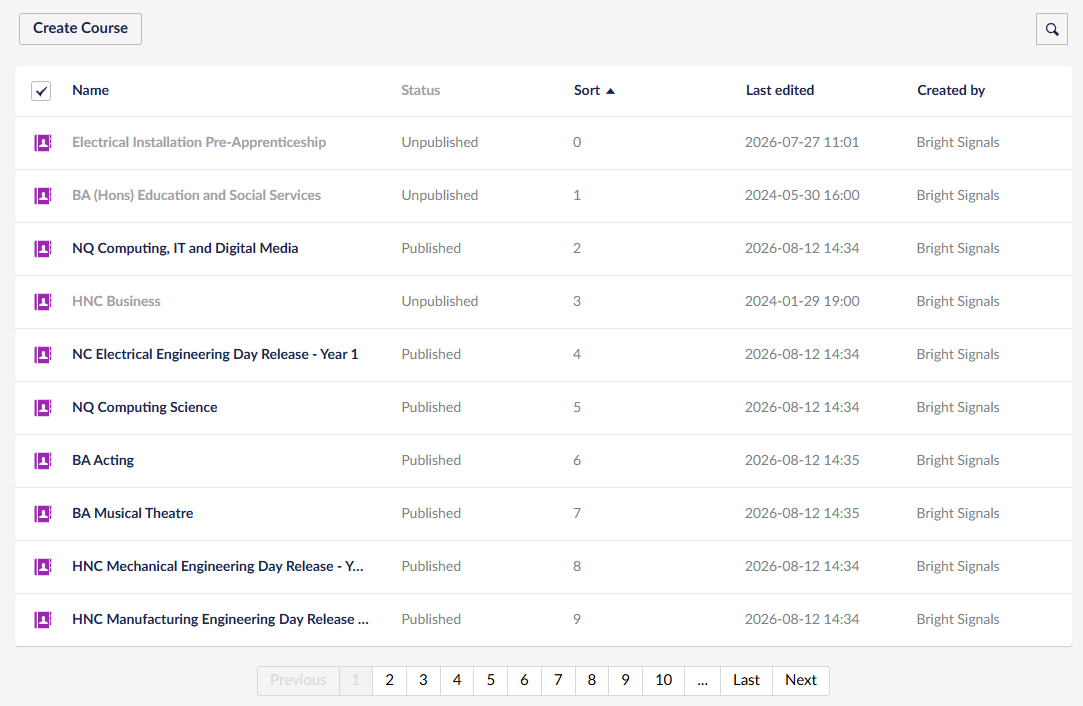Screen dimensions: 1083x706
Task: Open NC Electrical Engineering Day Release - Year 1
Action: [x=215, y=354]
